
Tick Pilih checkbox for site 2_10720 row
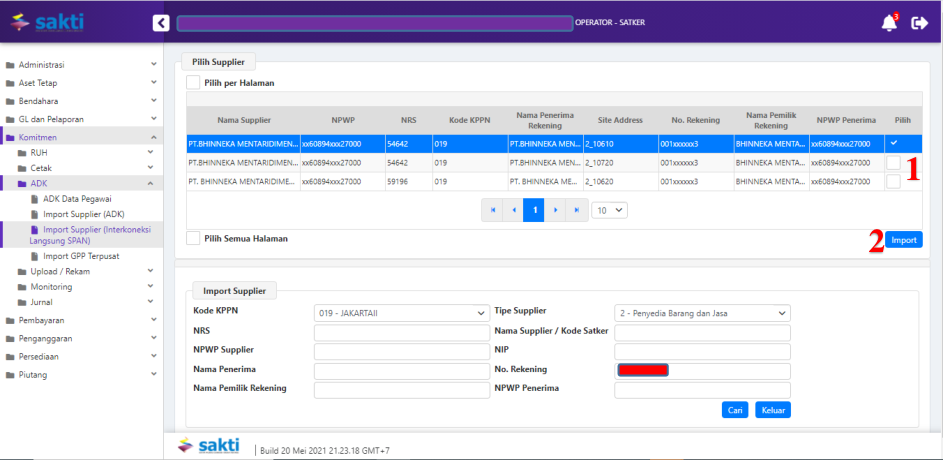click(893, 162)
